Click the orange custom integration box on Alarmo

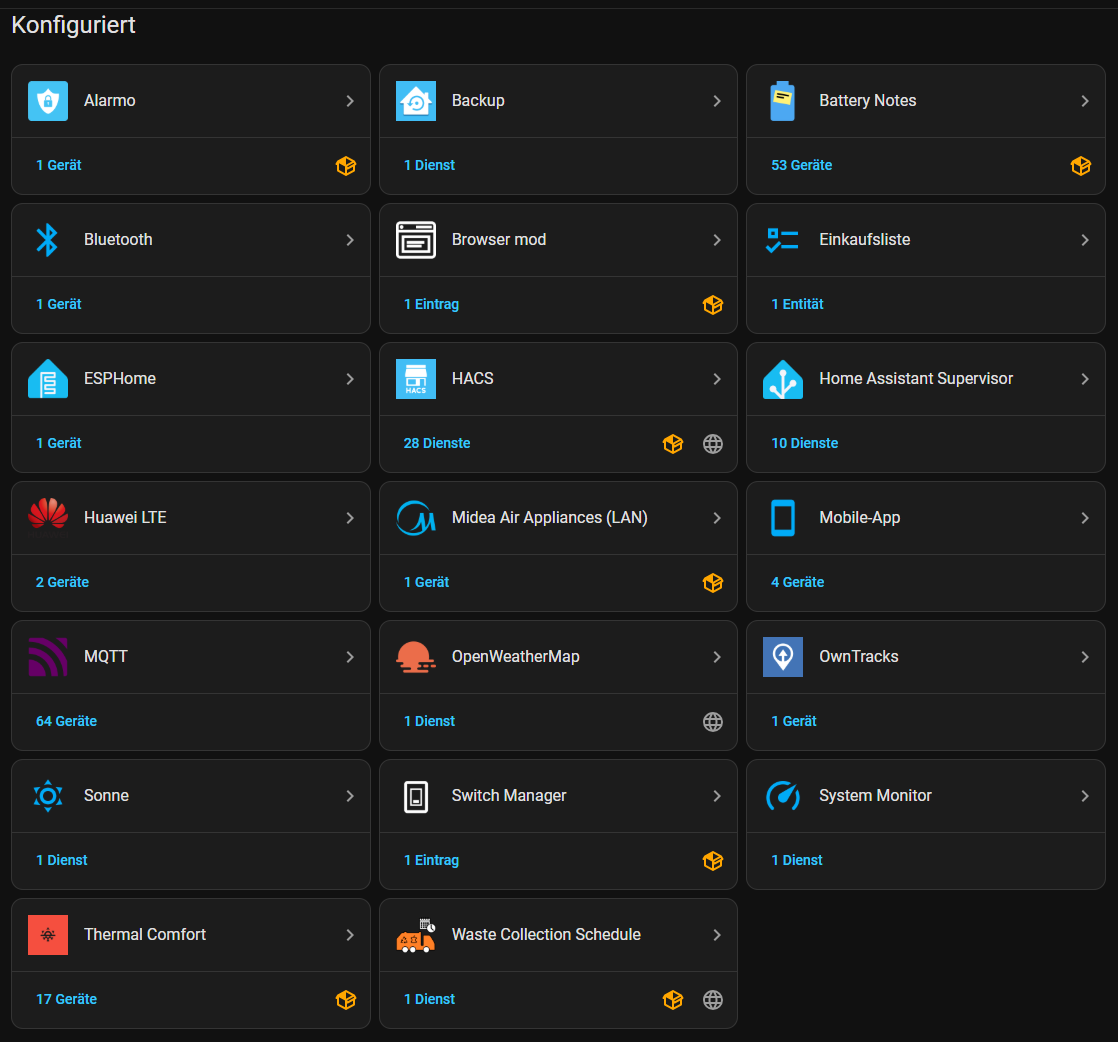coord(346,166)
